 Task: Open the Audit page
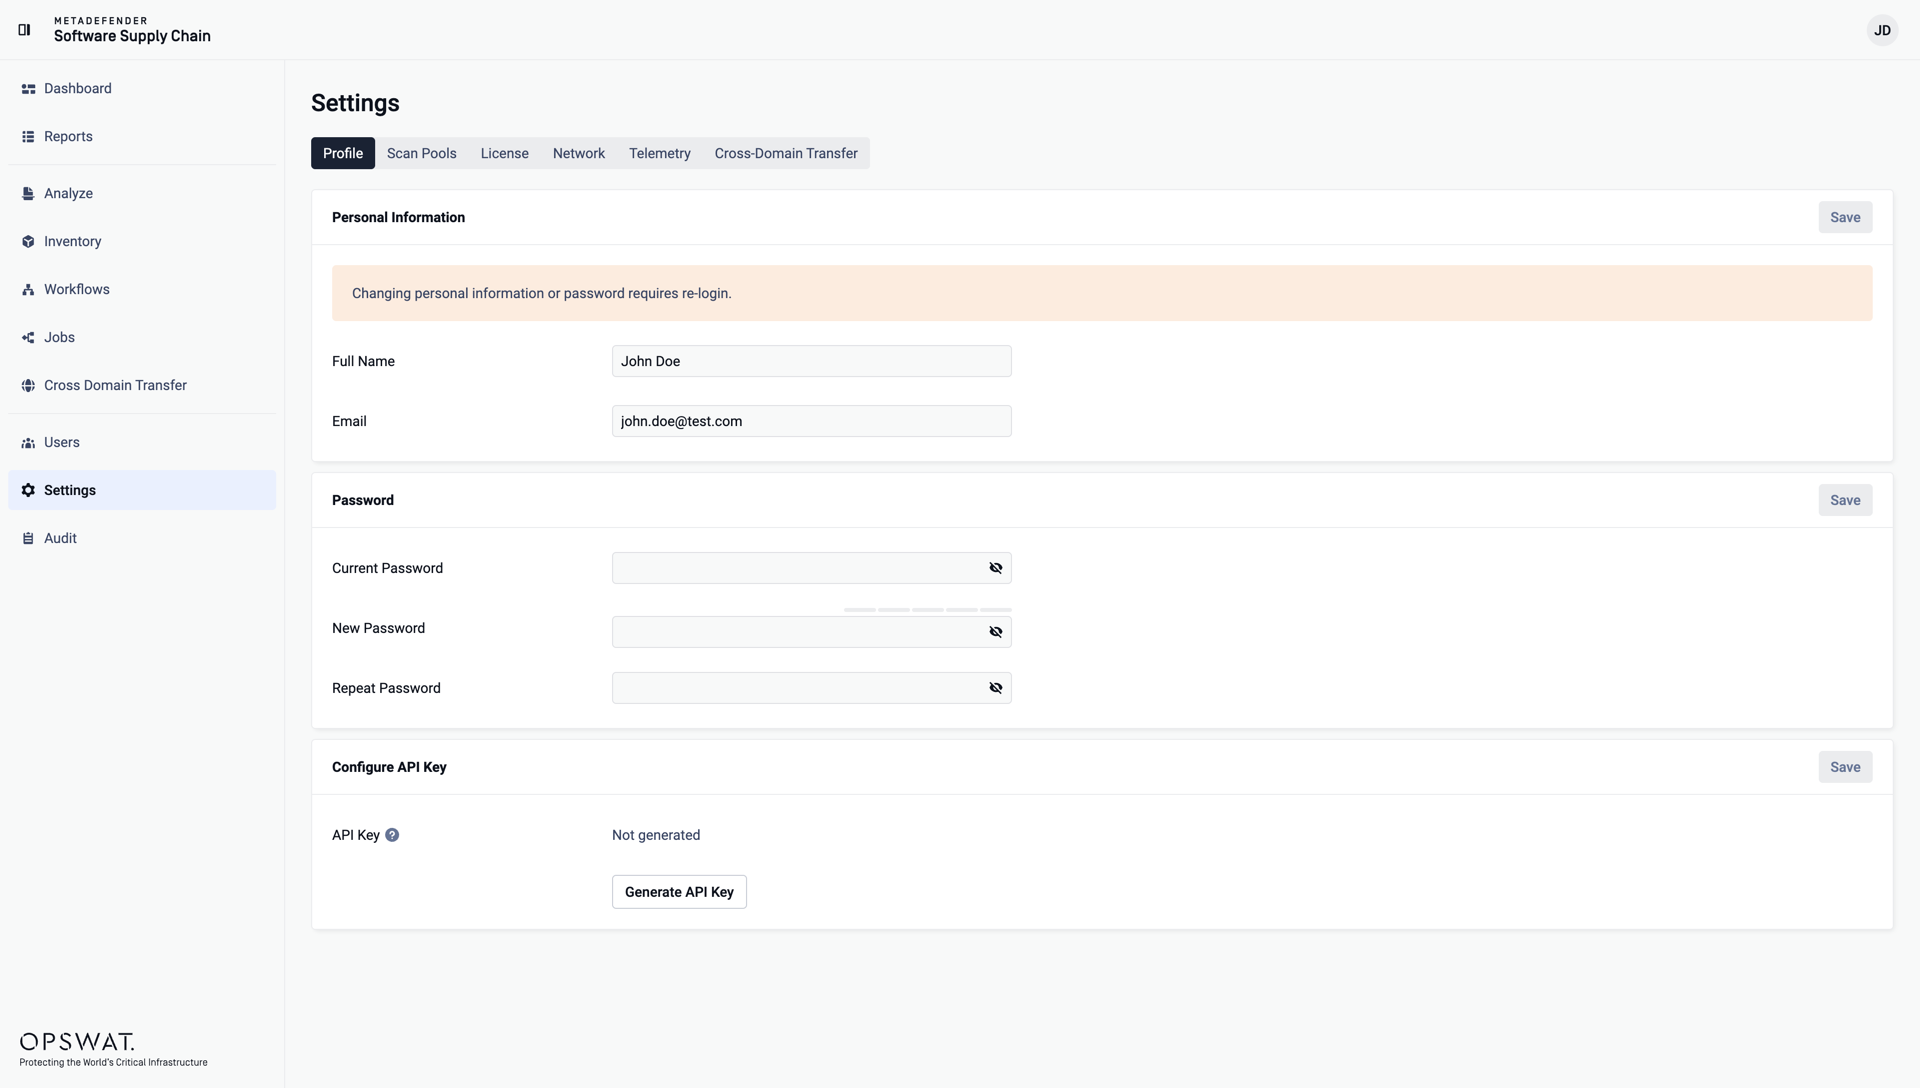coord(142,539)
